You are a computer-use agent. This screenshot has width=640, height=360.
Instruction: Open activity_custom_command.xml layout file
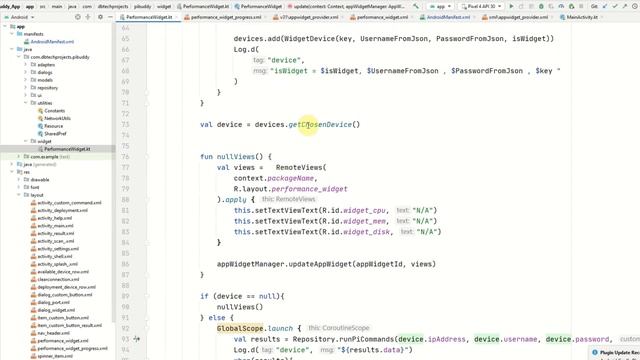69,203
